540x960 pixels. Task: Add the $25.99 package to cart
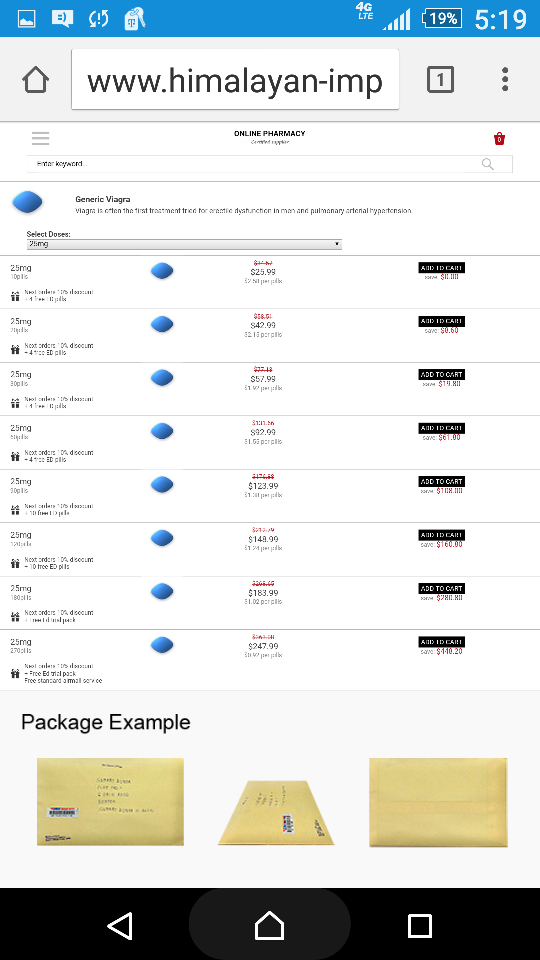coord(441,268)
